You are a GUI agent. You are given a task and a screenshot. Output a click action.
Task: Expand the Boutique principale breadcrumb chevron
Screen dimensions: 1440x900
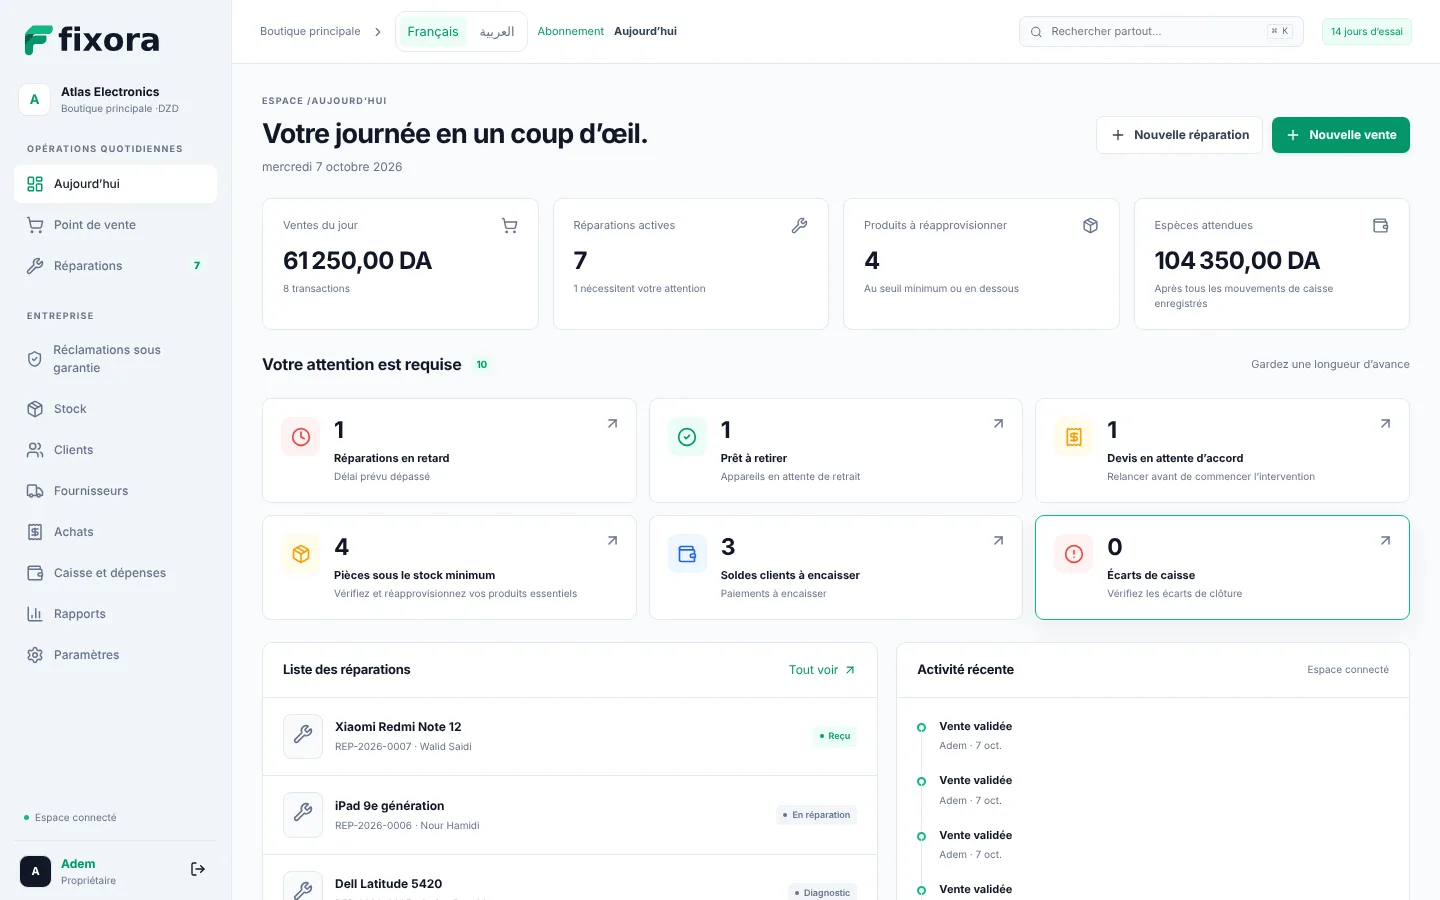point(378,32)
